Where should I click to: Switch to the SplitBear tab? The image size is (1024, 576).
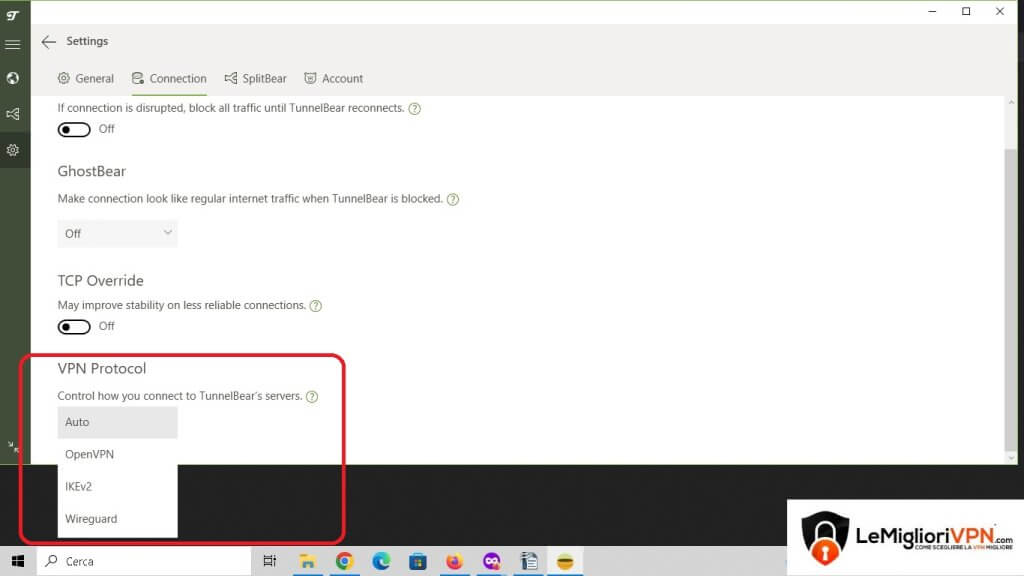coord(255,78)
